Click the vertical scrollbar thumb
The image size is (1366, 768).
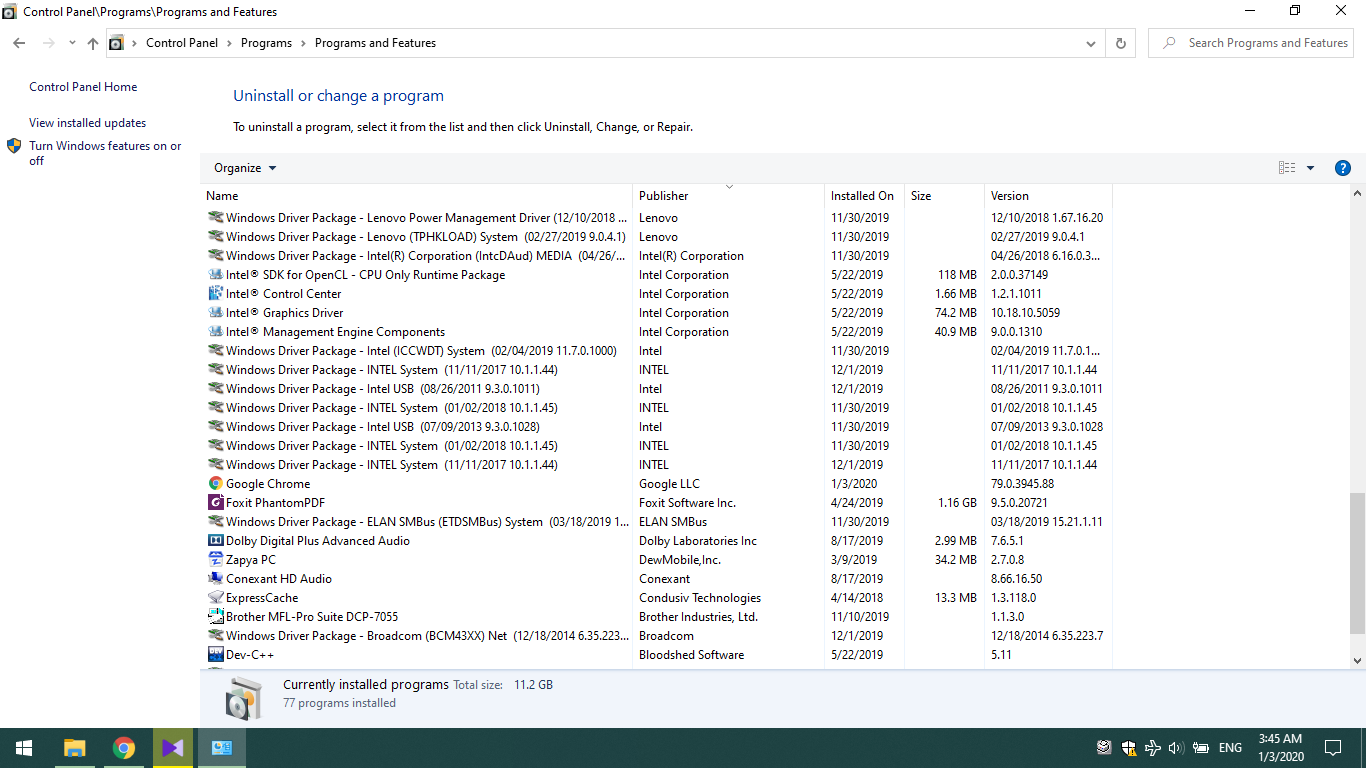[x=1357, y=563]
